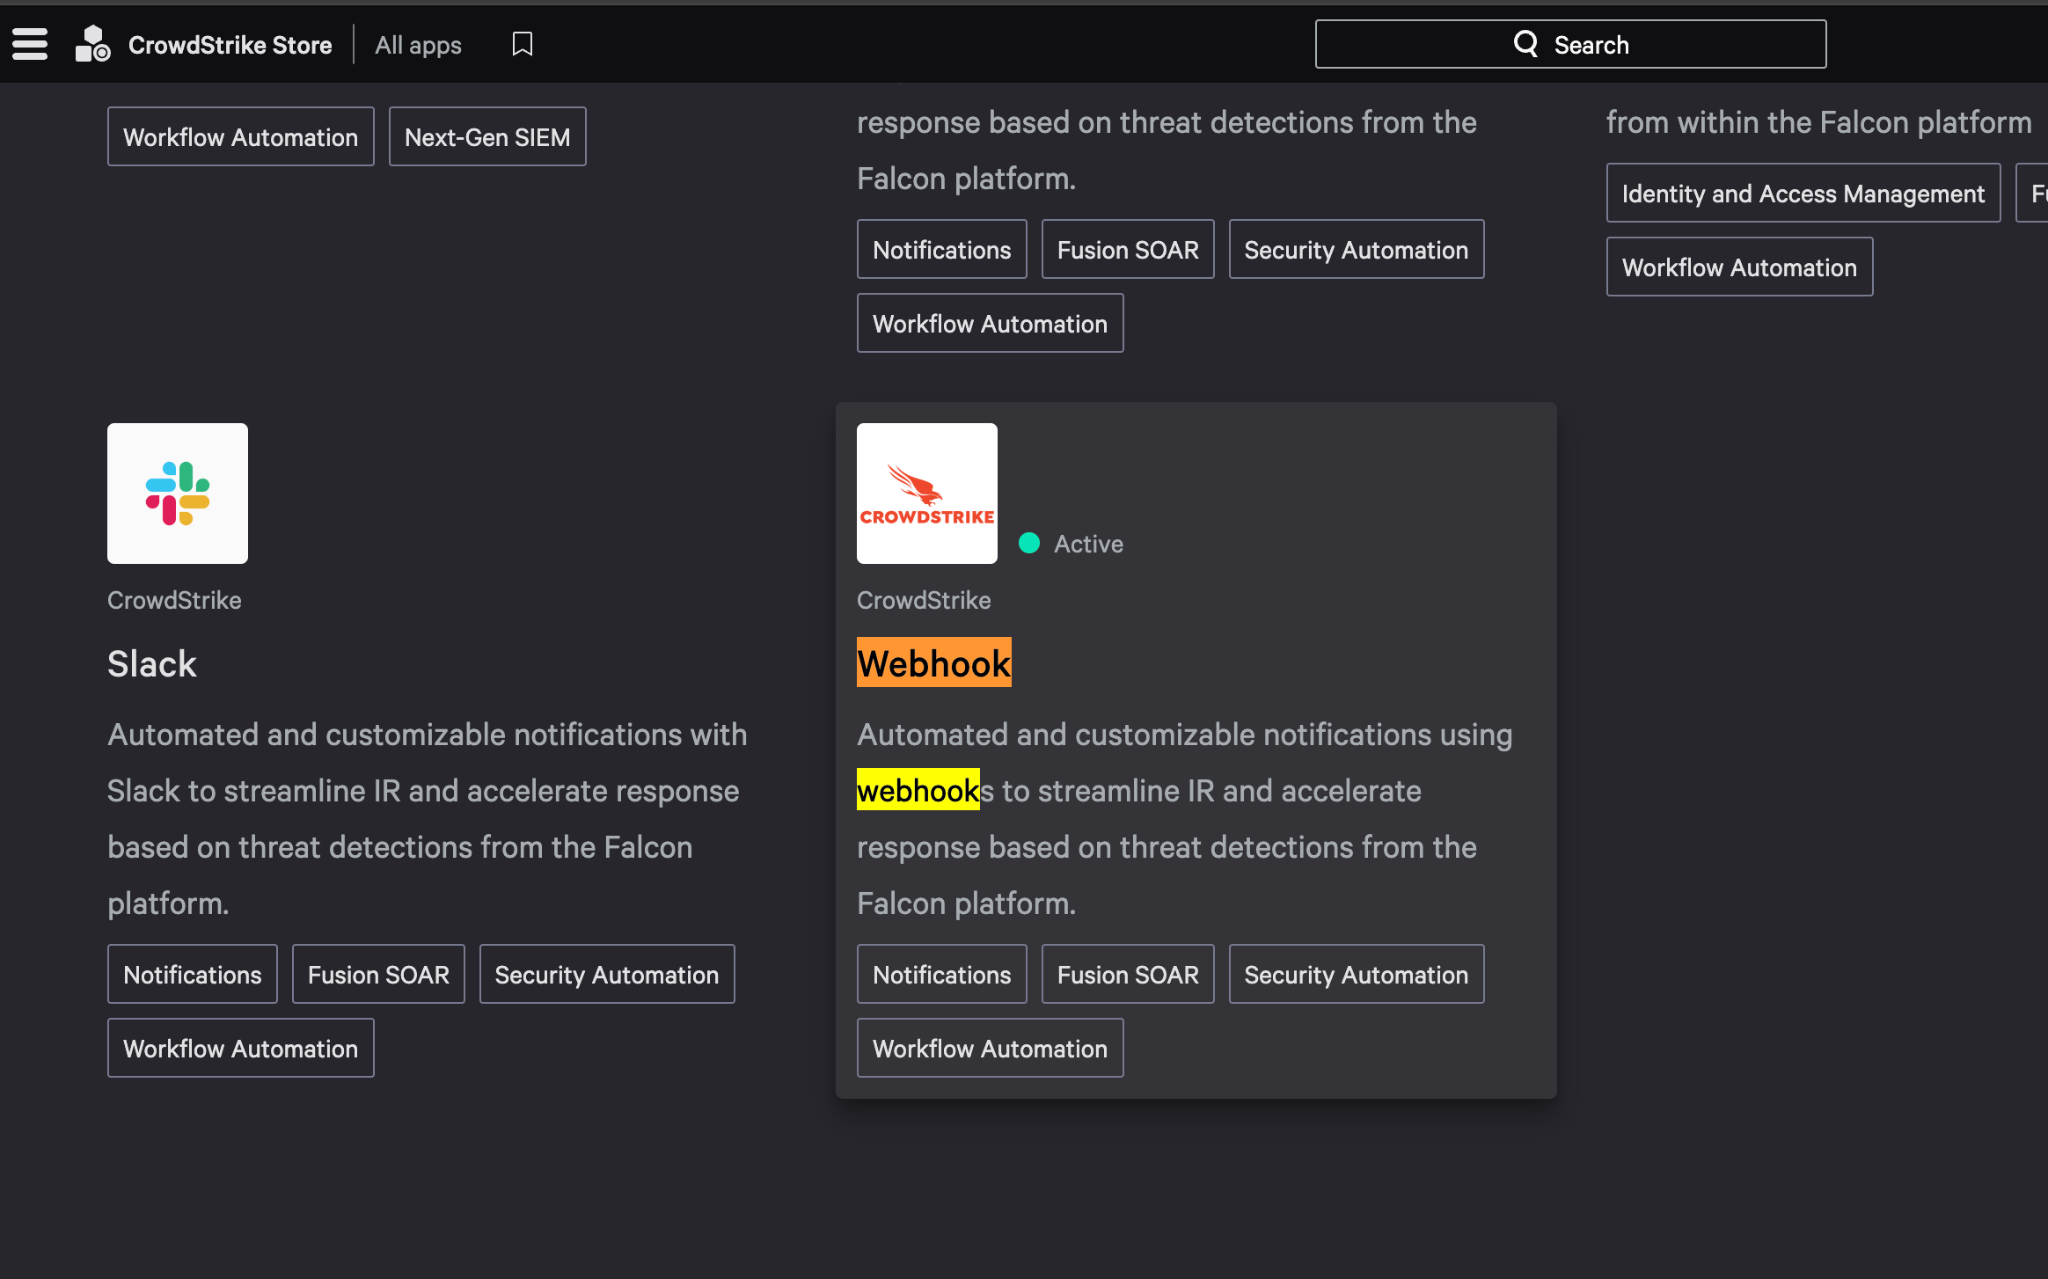The height and width of the screenshot is (1279, 2048).
Task: Select the Slack app logo
Action: tap(177, 492)
